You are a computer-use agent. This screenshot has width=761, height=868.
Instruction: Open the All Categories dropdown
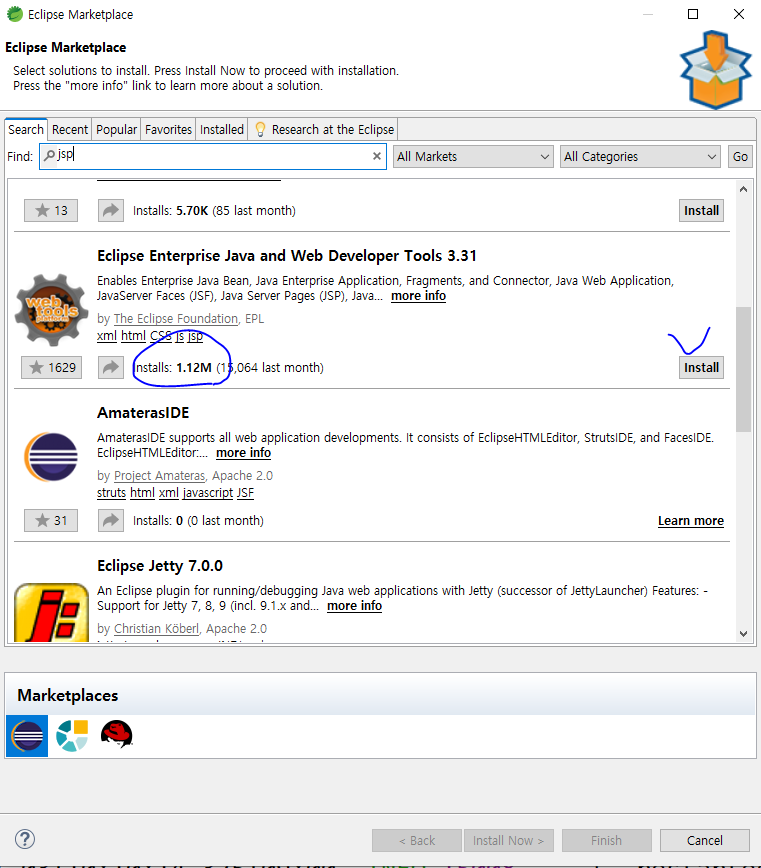pos(640,157)
